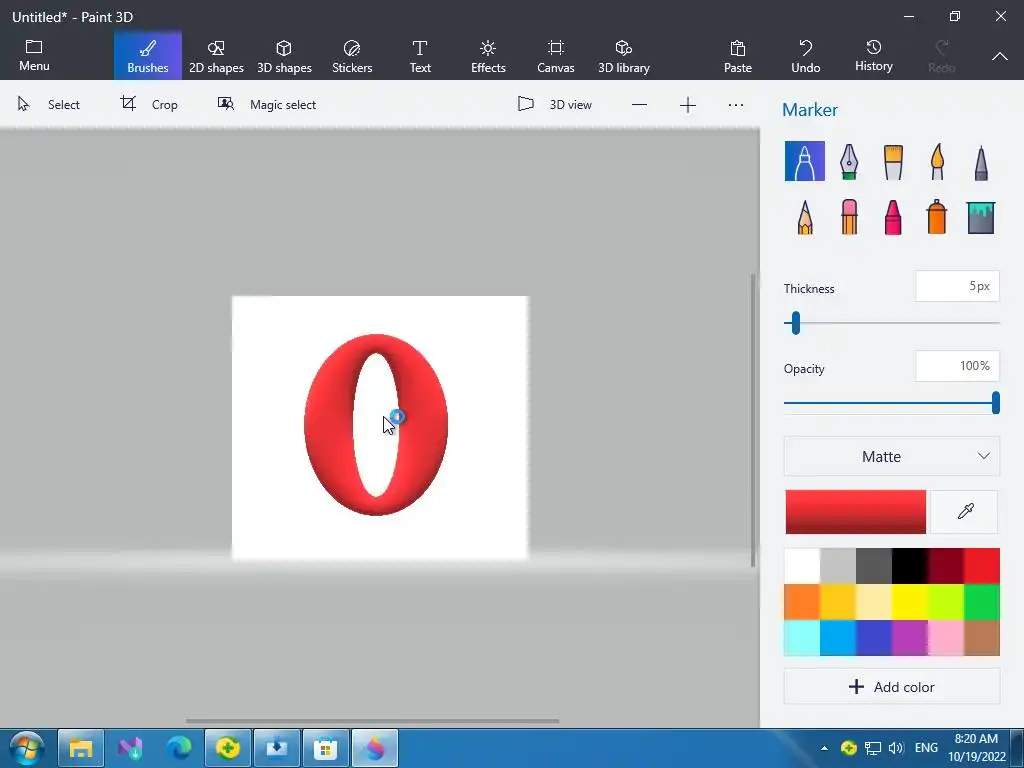Expand the Matte material dropdown
Image resolution: width=1024 pixels, height=768 pixels.
891,456
